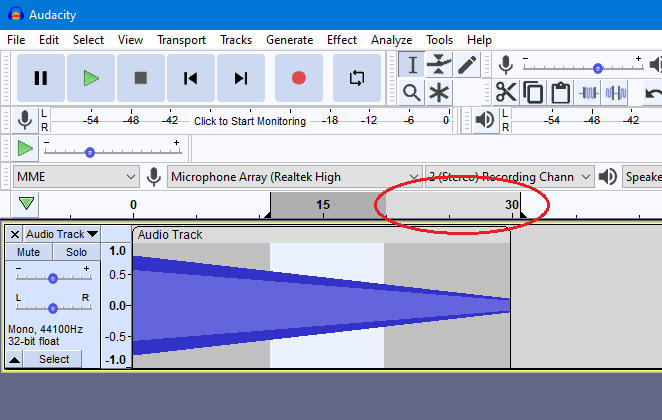Click the recording volume microphone icon

(505, 65)
